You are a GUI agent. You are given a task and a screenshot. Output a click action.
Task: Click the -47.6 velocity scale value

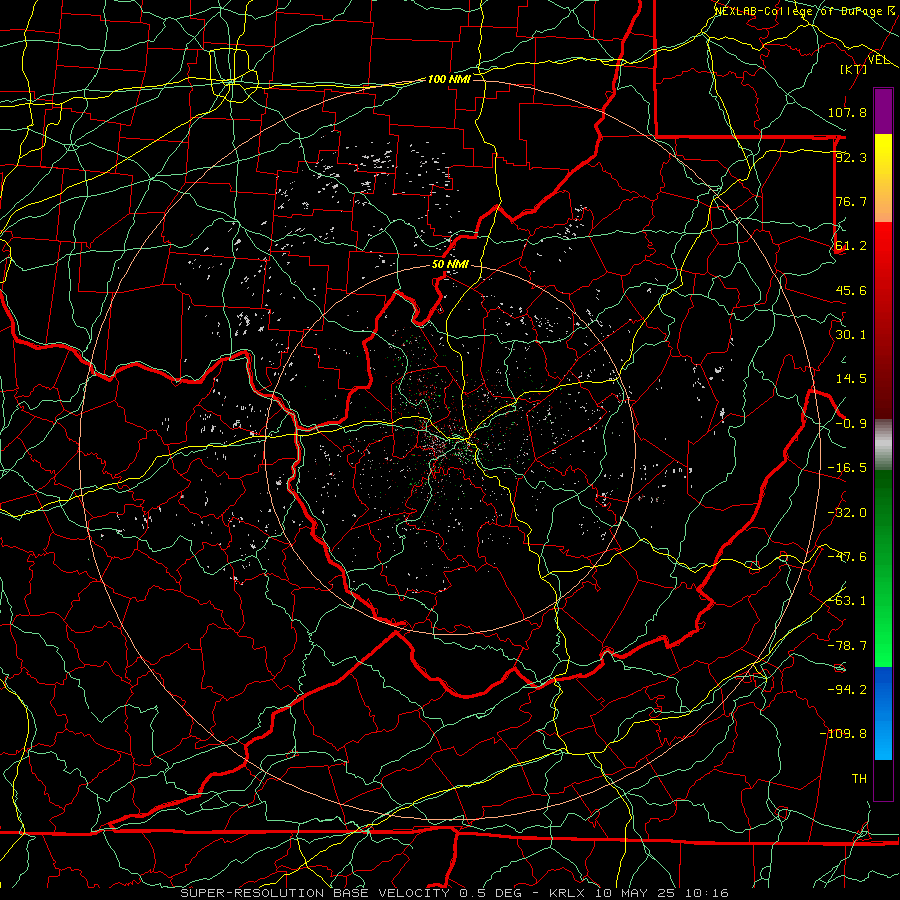click(847, 557)
